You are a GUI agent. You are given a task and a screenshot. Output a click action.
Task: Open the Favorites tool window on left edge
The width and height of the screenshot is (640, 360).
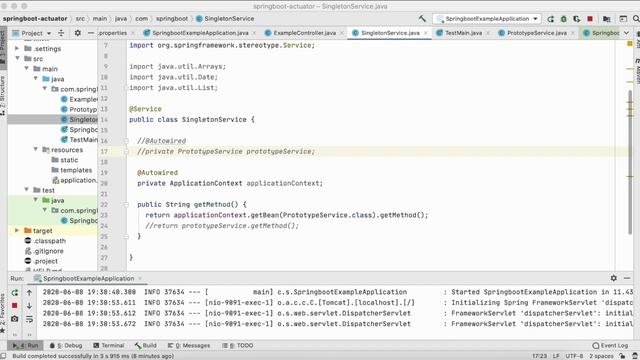pyautogui.click(x=3, y=312)
